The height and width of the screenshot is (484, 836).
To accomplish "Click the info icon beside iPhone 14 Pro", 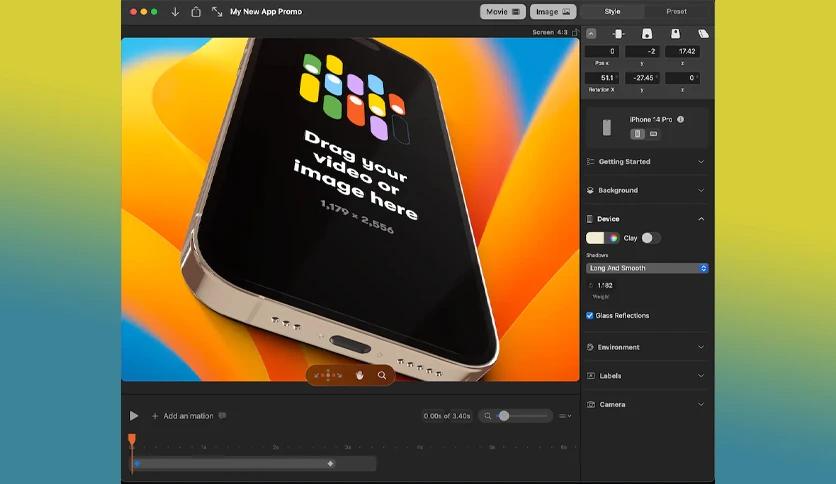I will [x=680, y=119].
